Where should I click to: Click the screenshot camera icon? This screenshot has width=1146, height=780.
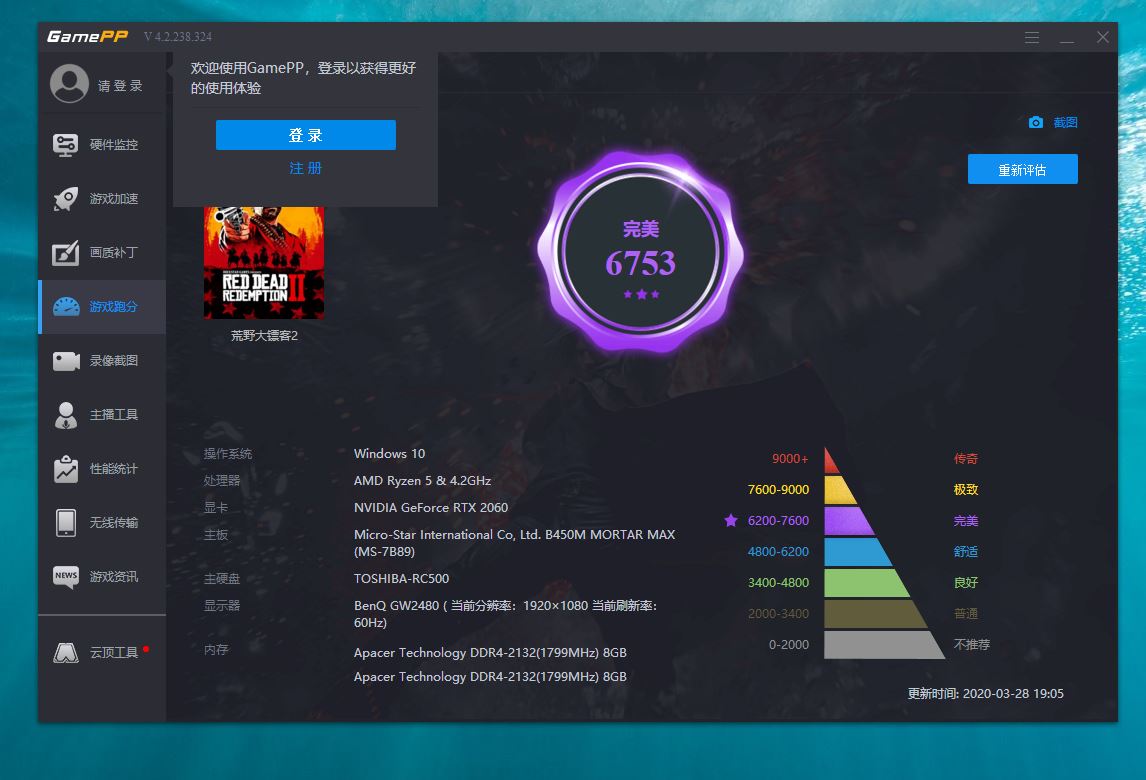[x=1036, y=122]
